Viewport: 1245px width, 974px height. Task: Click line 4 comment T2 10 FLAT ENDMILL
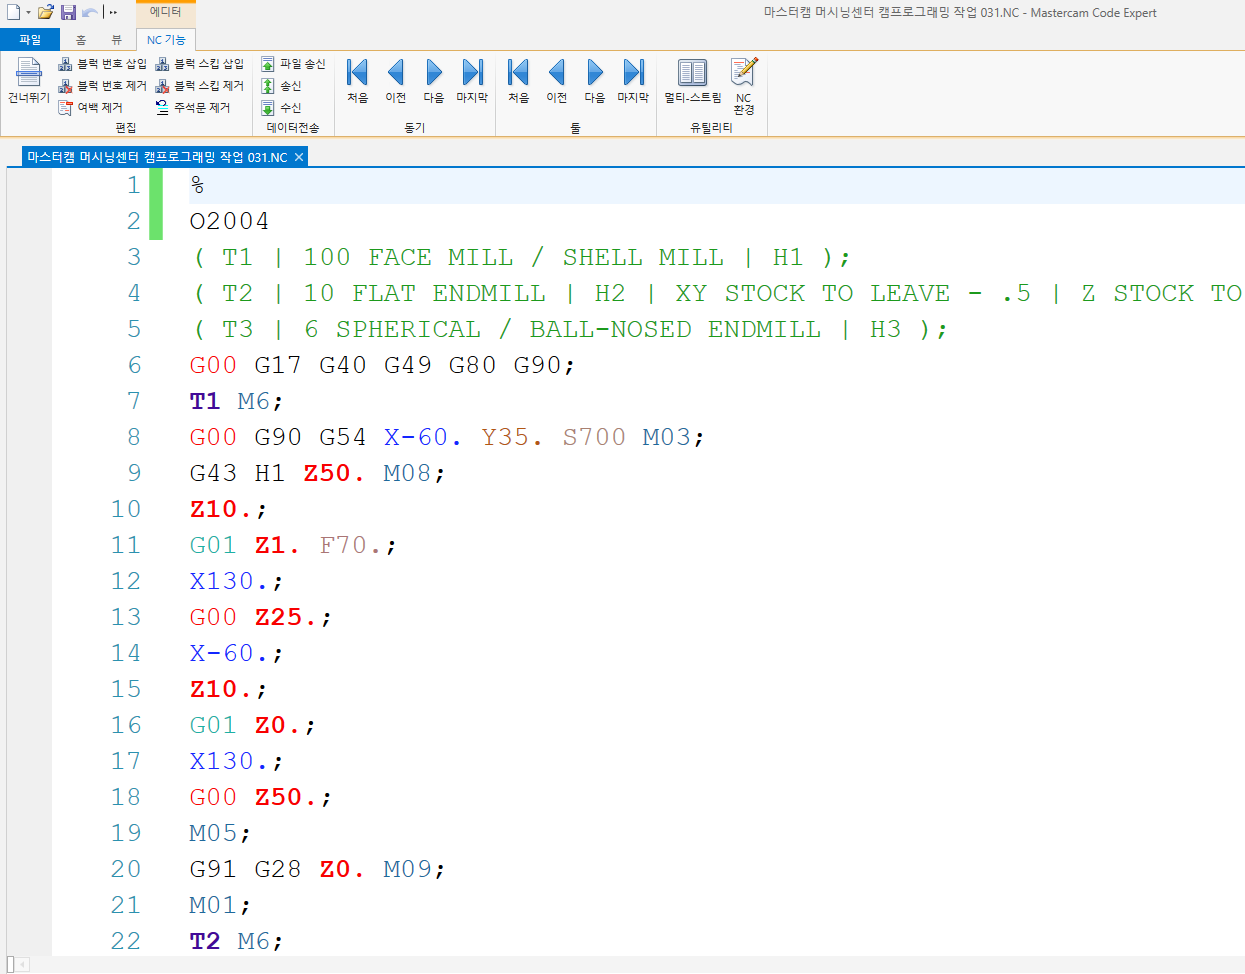click(717, 293)
